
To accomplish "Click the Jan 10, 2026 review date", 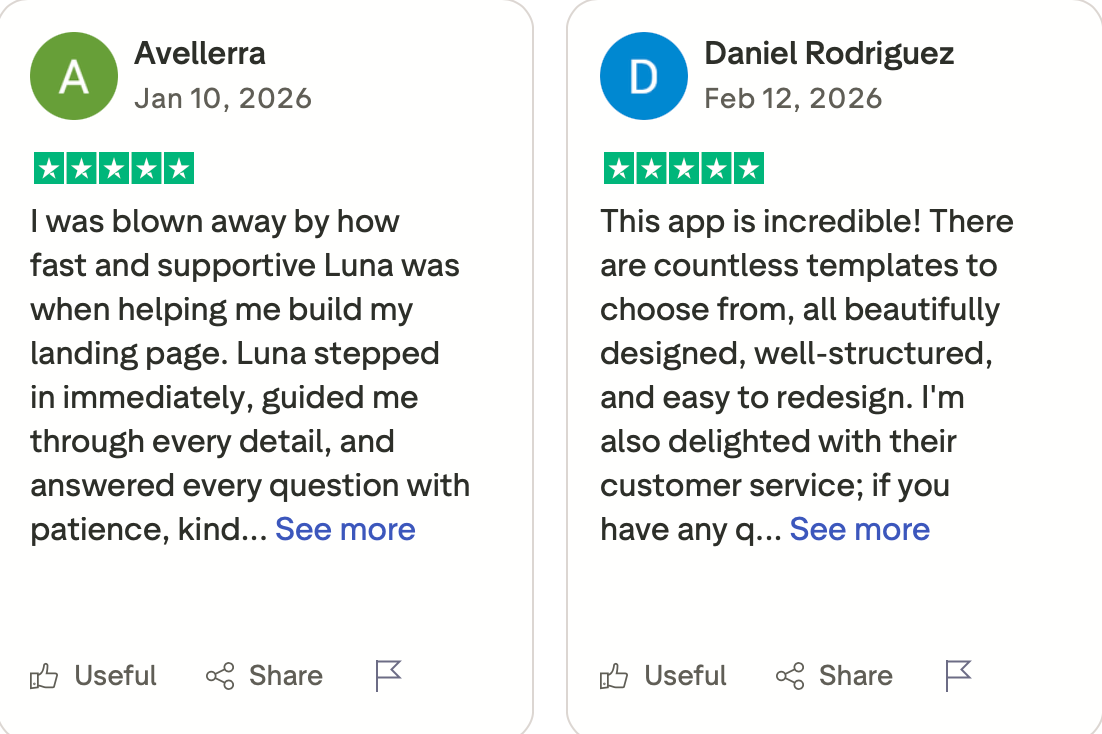I will (x=223, y=98).
